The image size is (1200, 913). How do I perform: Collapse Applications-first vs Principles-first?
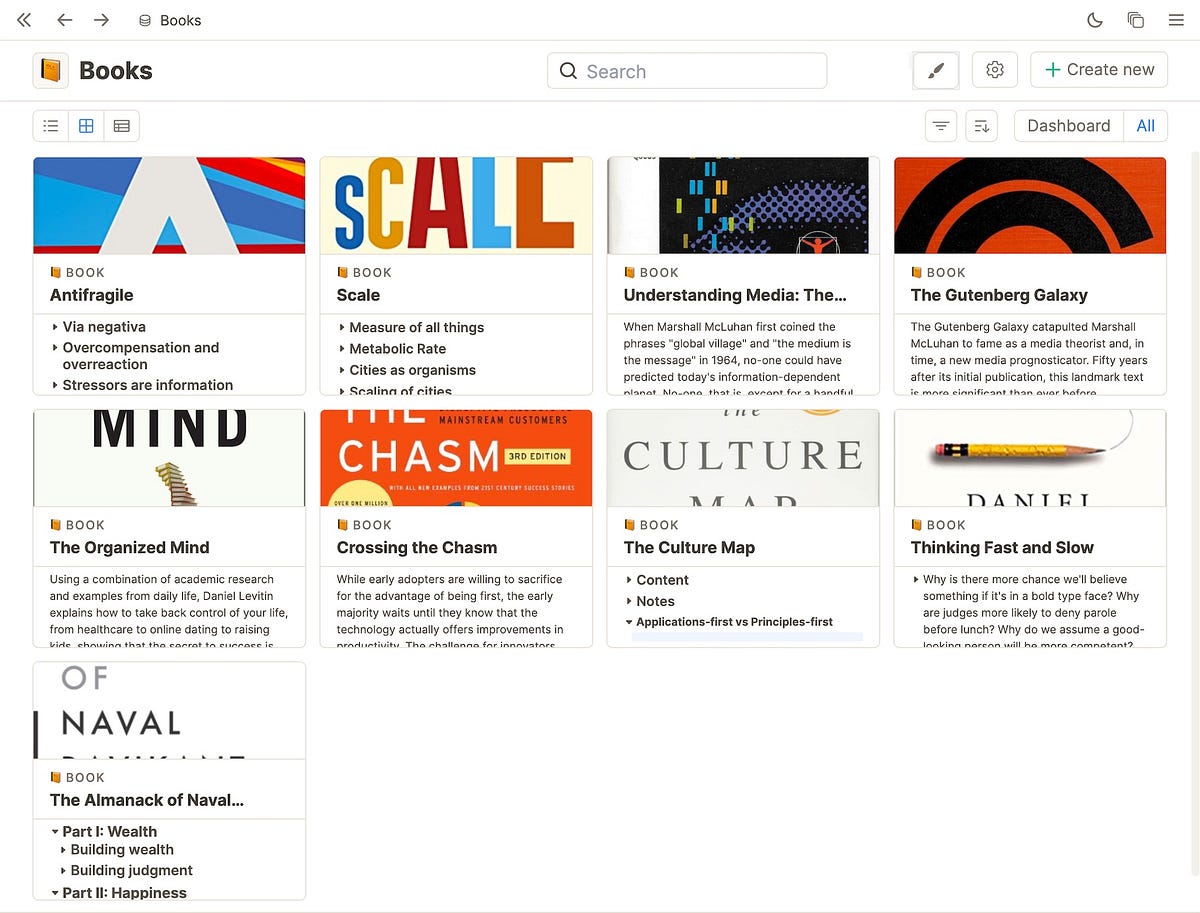628,622
